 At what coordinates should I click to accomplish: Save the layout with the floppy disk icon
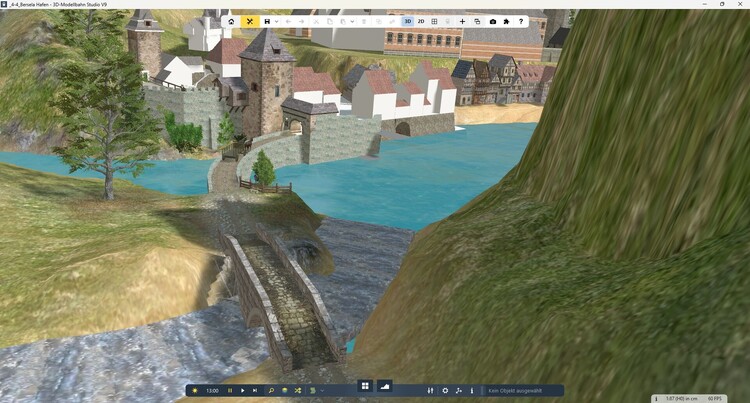pos(267,21)
